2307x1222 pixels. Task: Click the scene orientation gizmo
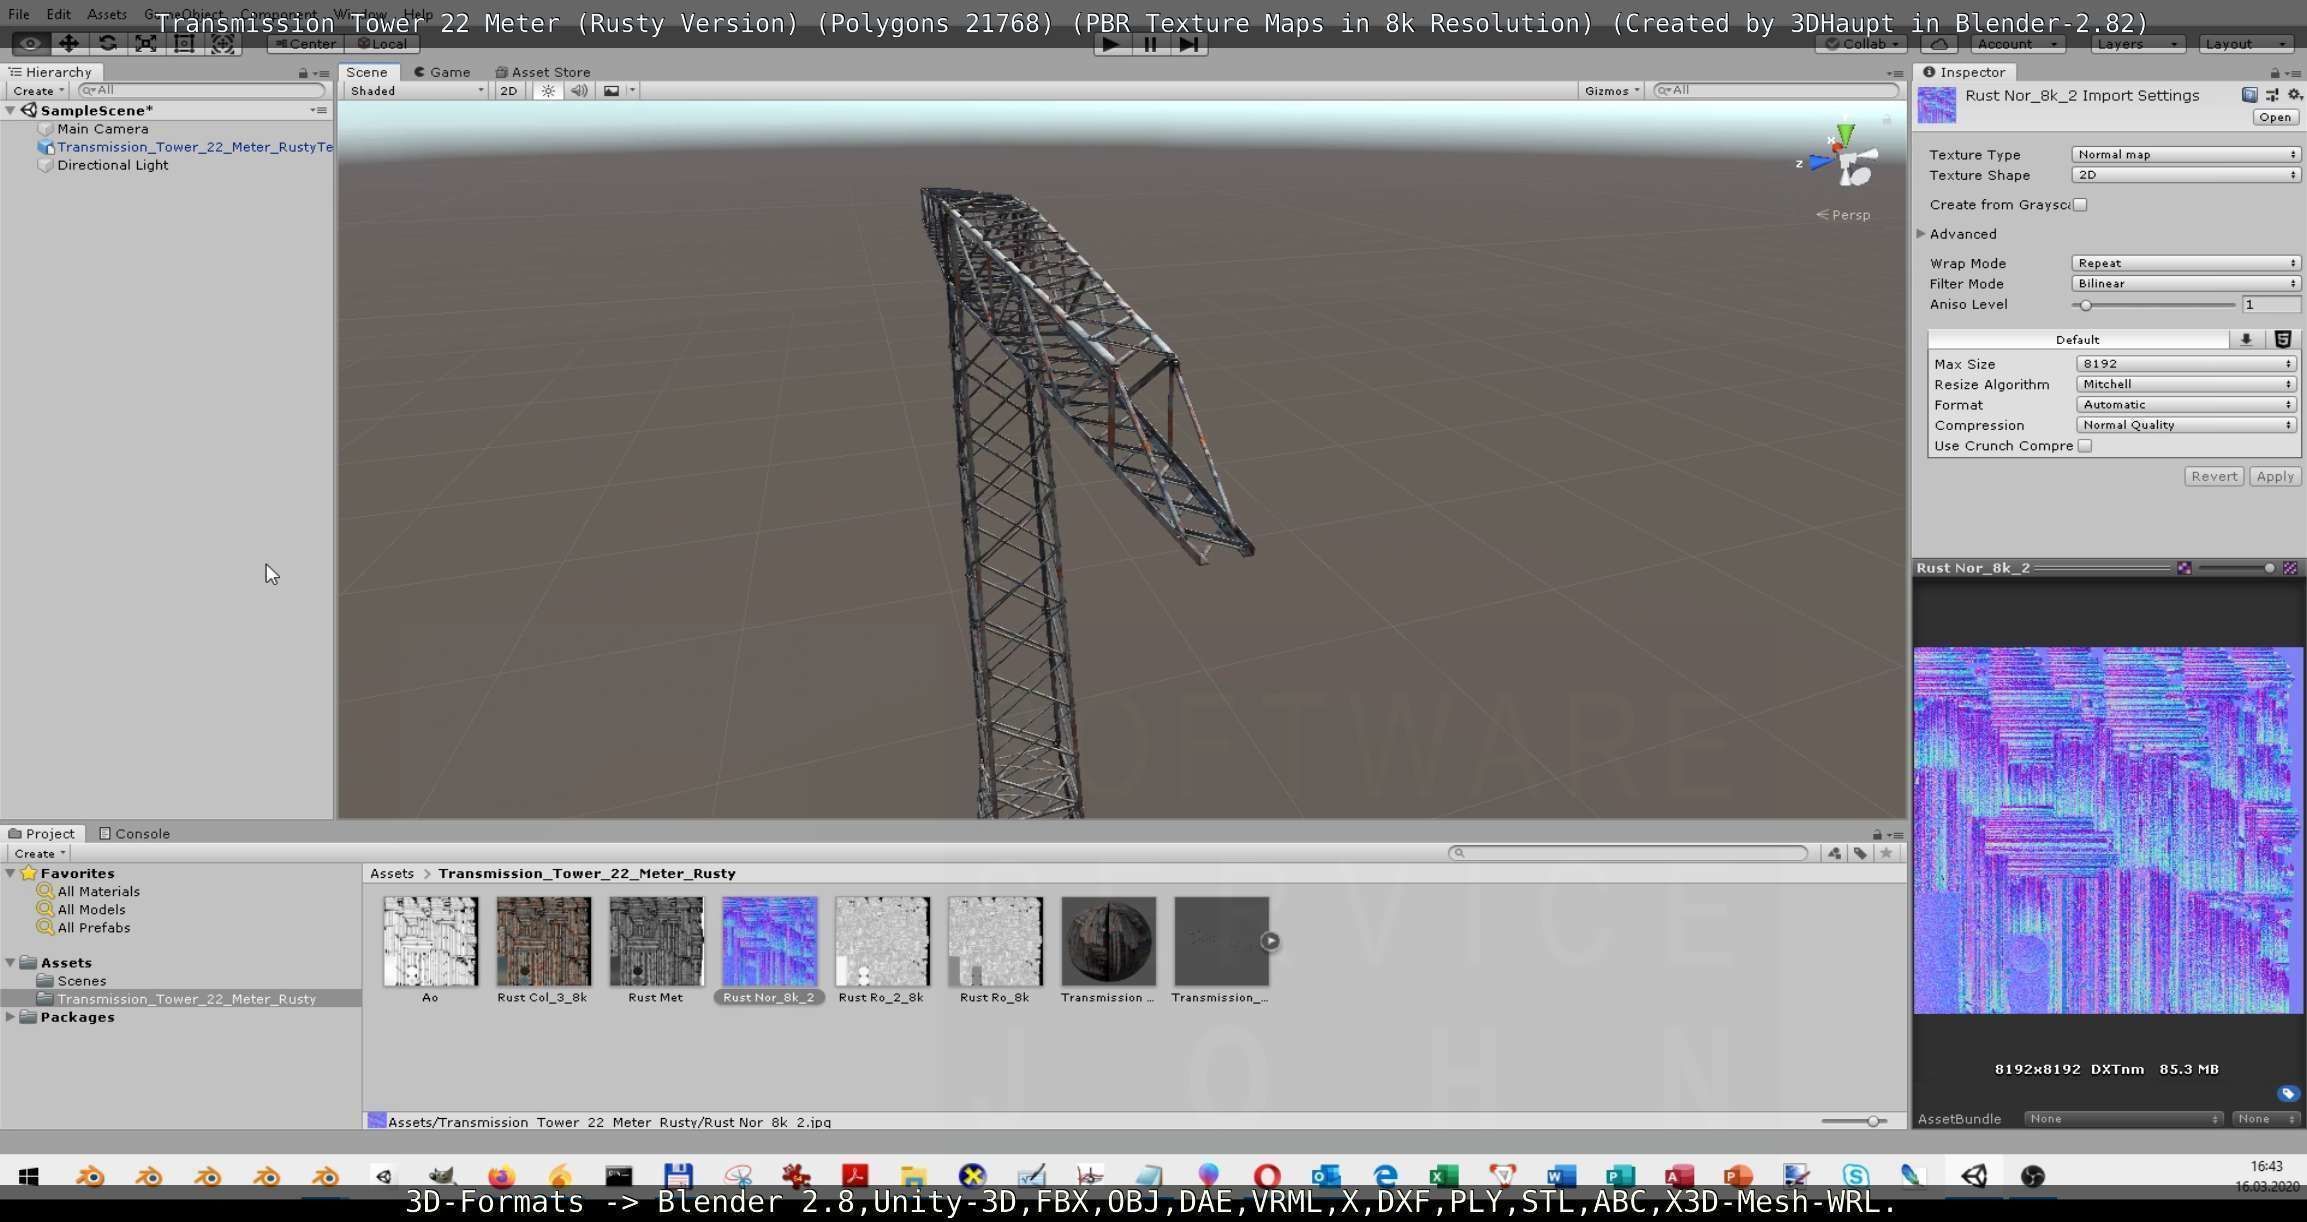click(1844, 160)
